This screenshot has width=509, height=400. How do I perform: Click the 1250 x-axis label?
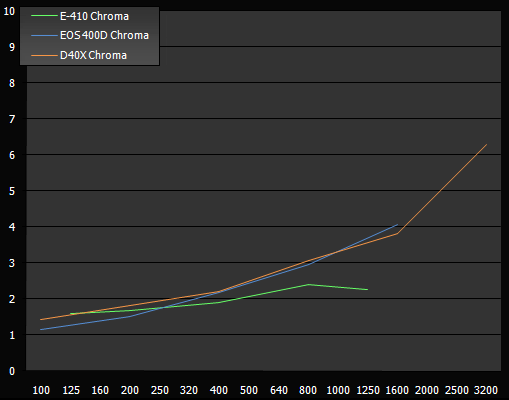368,390
